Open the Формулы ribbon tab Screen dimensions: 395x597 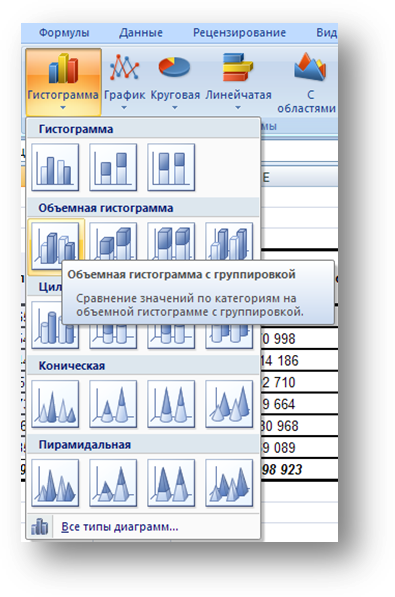[64, 33]
